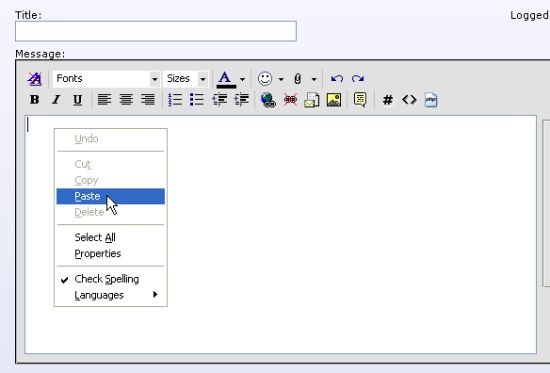
Task: Open the Fonts dropdown
Action: click(107, 79)
